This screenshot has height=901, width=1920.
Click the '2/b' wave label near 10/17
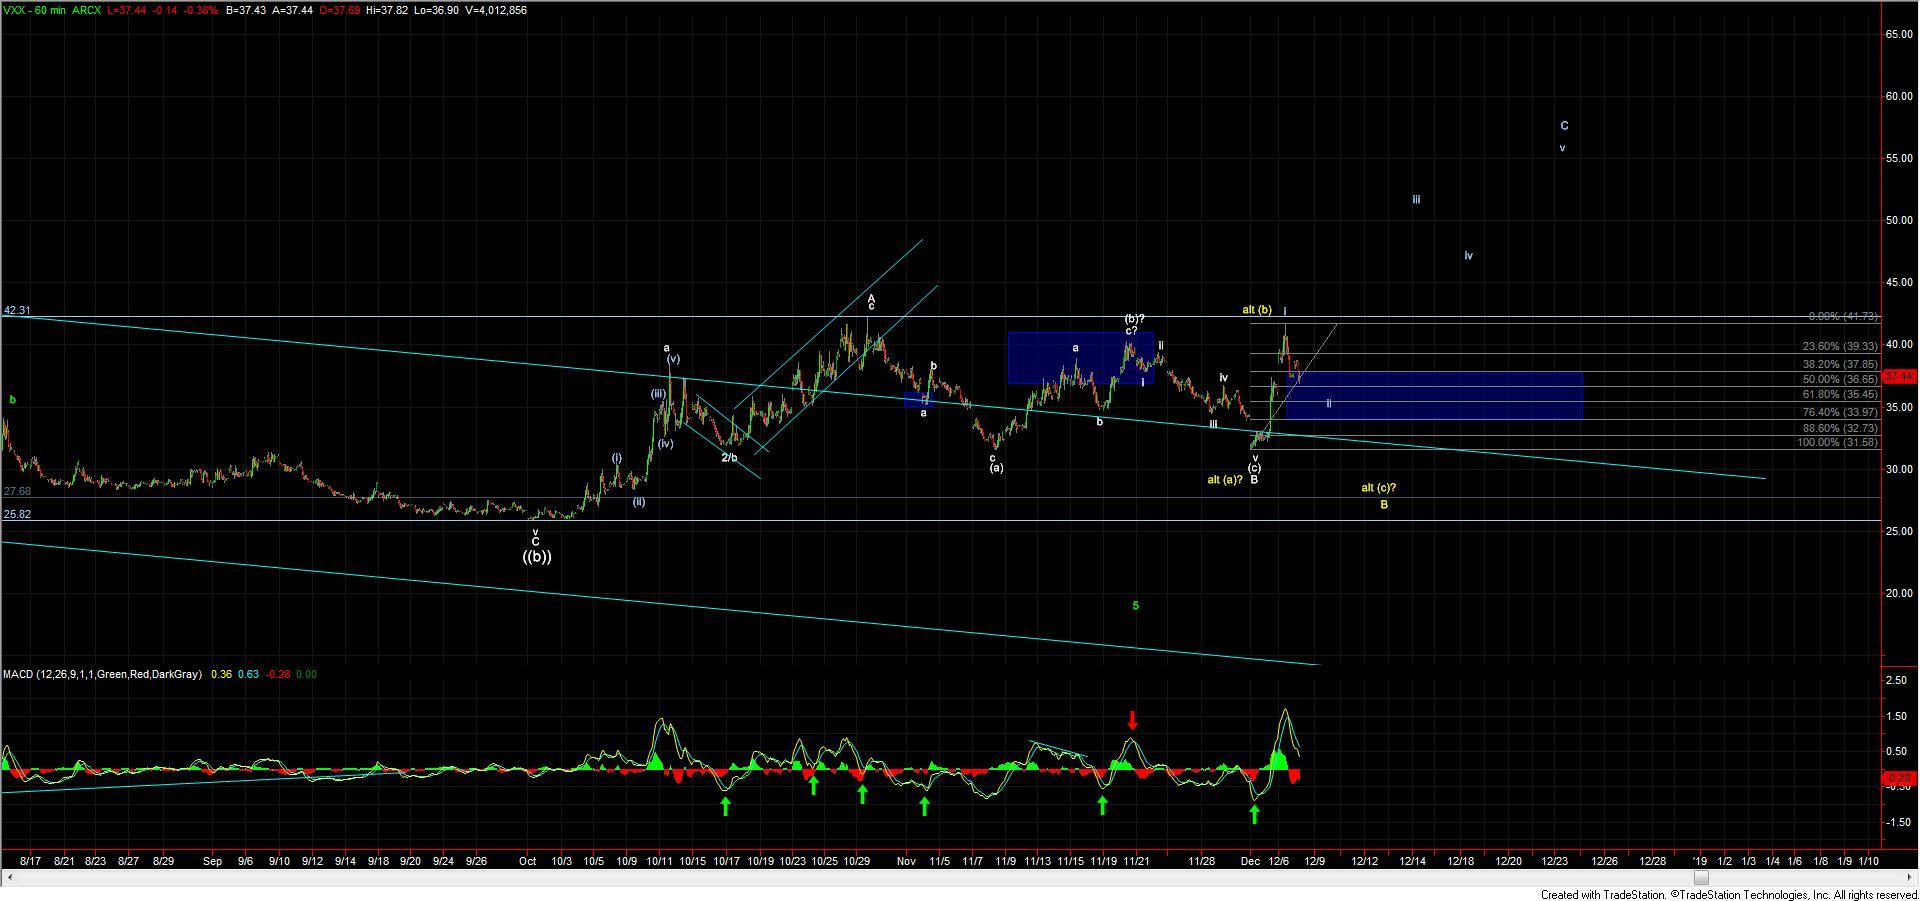coord(730,458)
